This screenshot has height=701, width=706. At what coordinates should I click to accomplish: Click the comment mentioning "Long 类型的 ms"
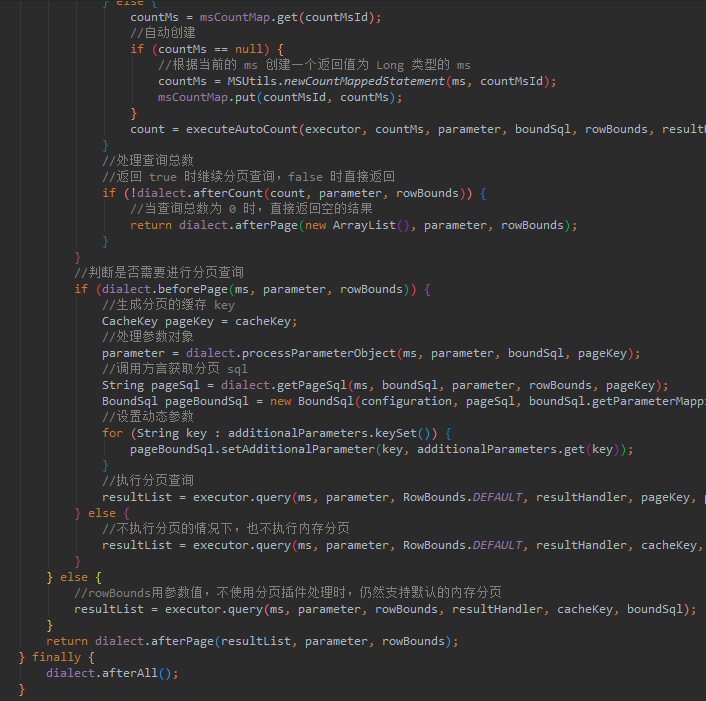[x=314, y=65]
